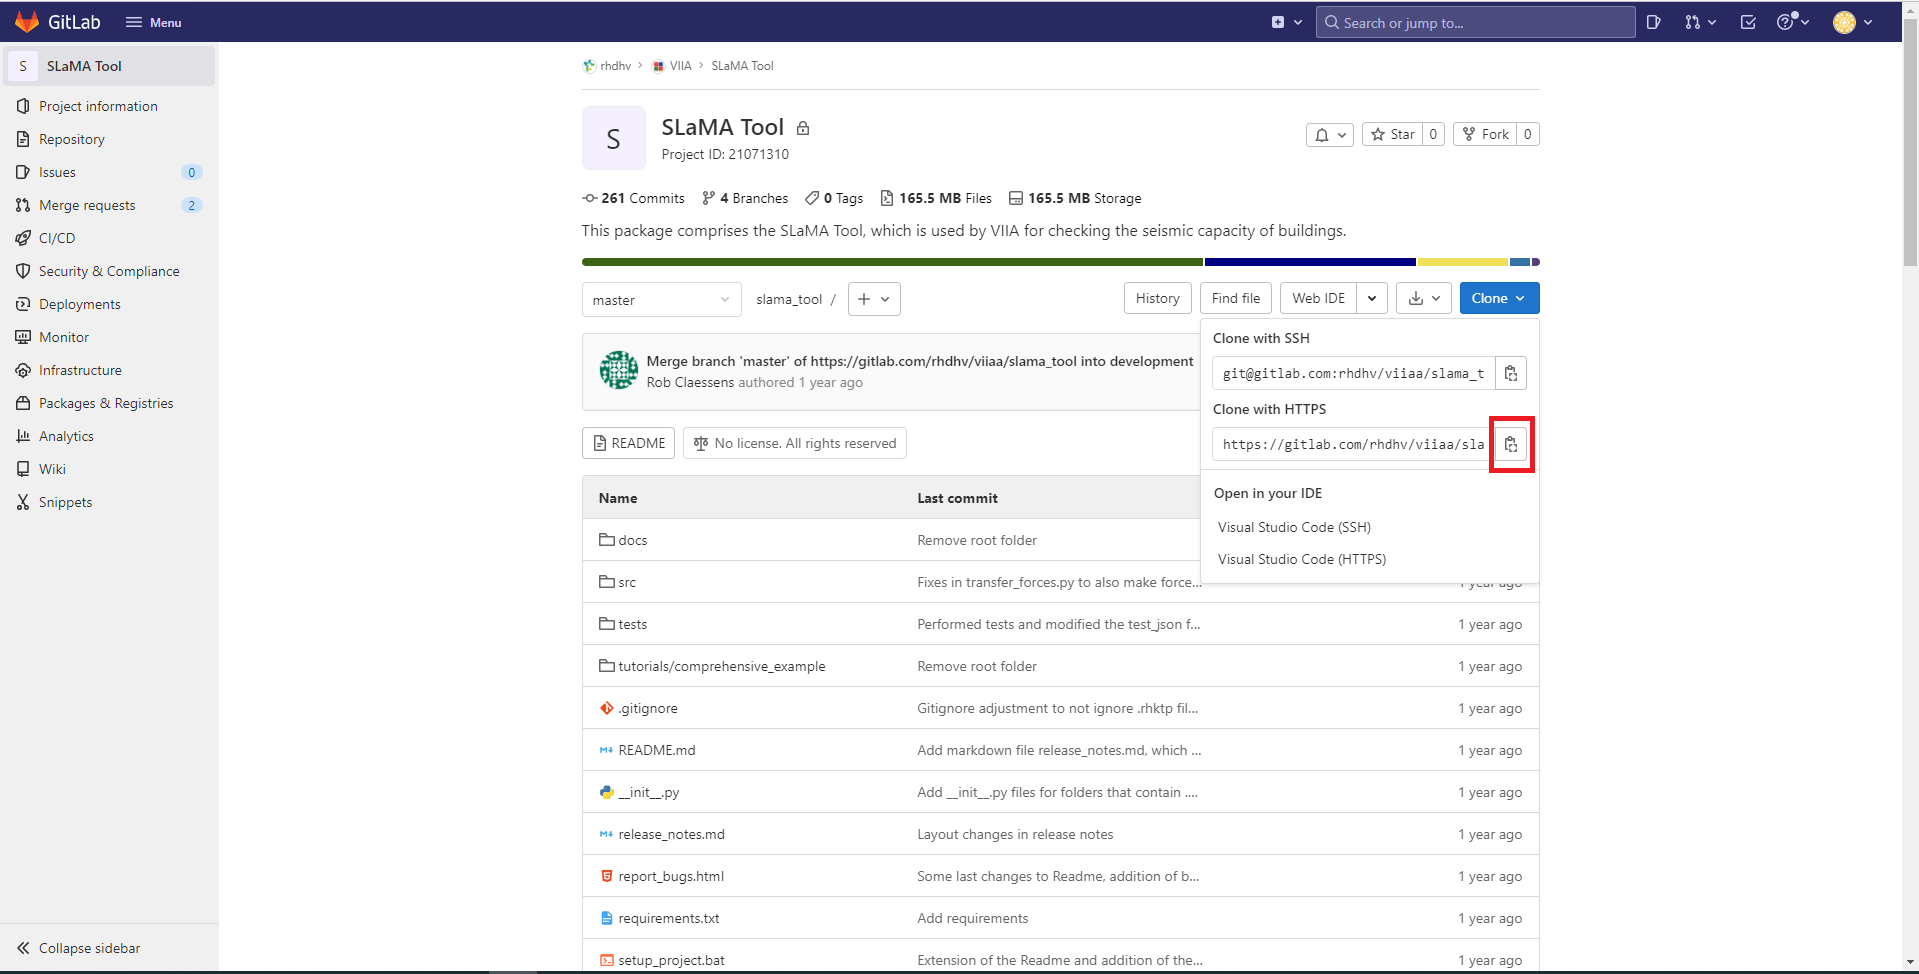Open the src folder
This screenshot has width=1919, height=974.
[x=627, y=582]
